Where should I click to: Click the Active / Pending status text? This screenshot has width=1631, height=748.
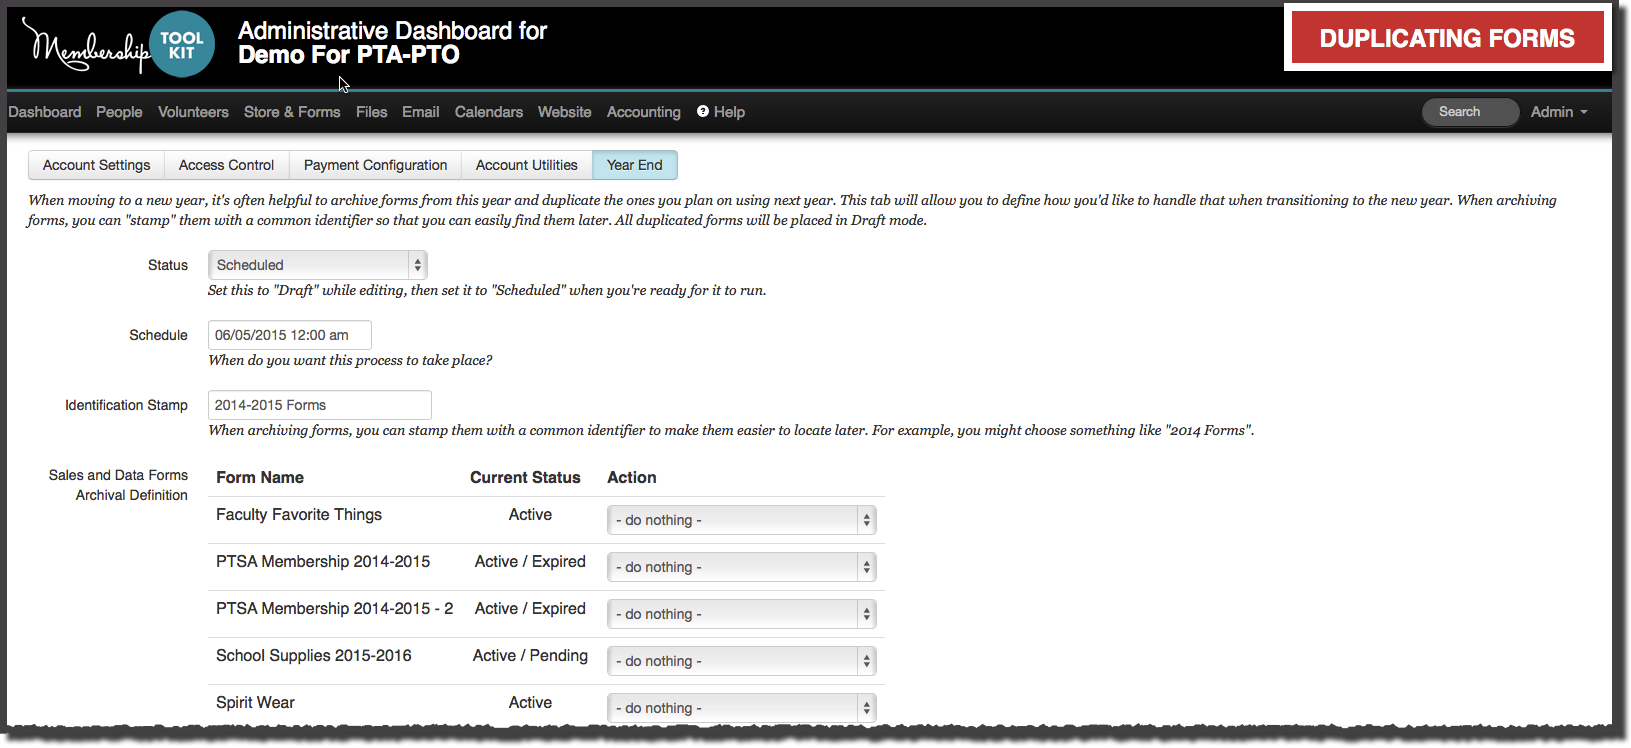530,655
